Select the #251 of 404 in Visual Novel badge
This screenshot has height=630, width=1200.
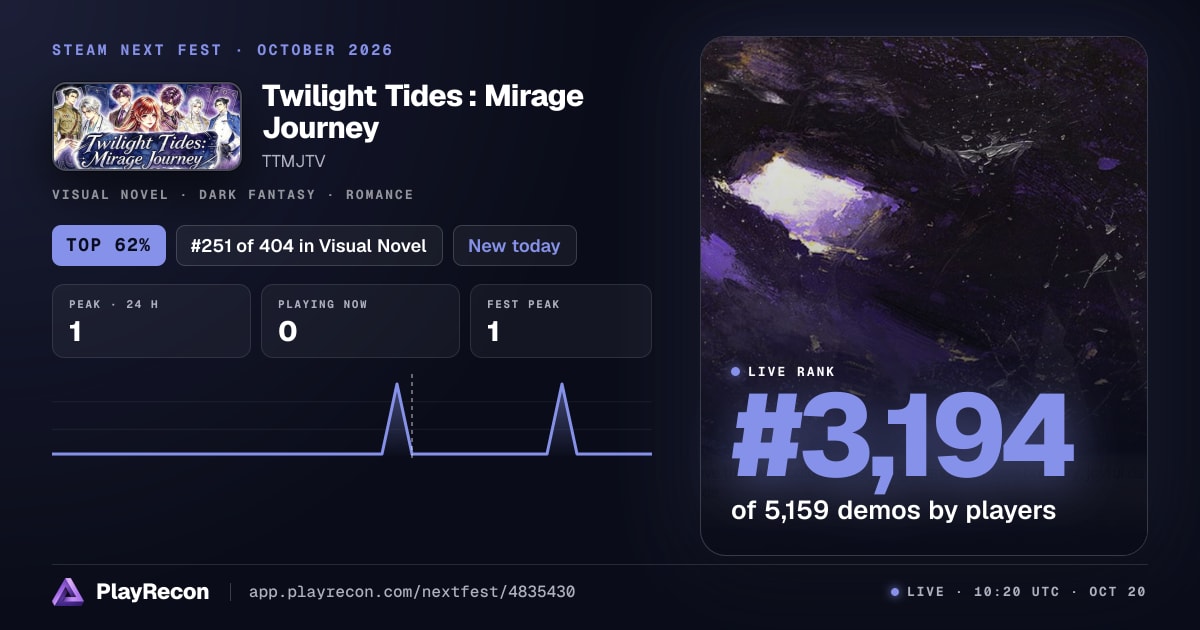[309, 246]
